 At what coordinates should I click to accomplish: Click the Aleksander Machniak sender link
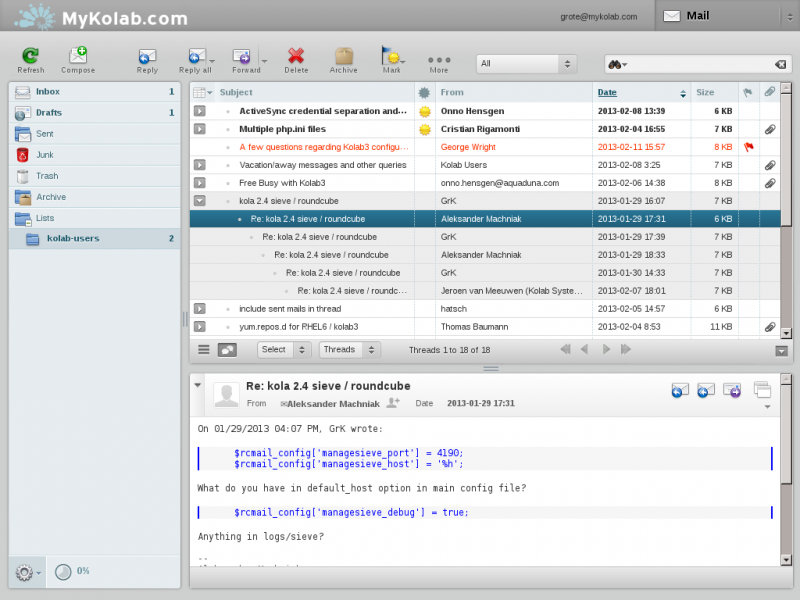pos(333,404)
